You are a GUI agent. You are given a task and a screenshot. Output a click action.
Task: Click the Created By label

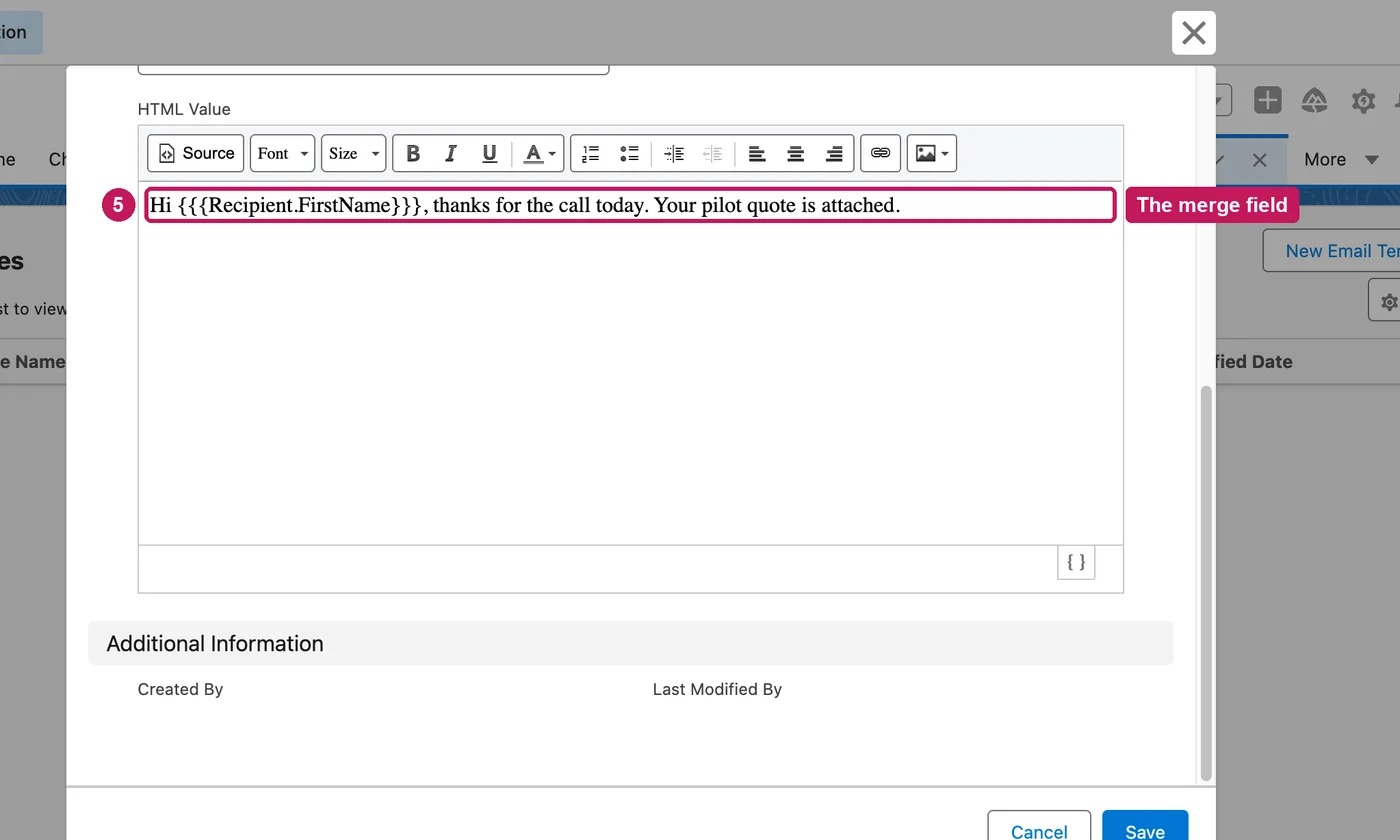tap(180, 689)
